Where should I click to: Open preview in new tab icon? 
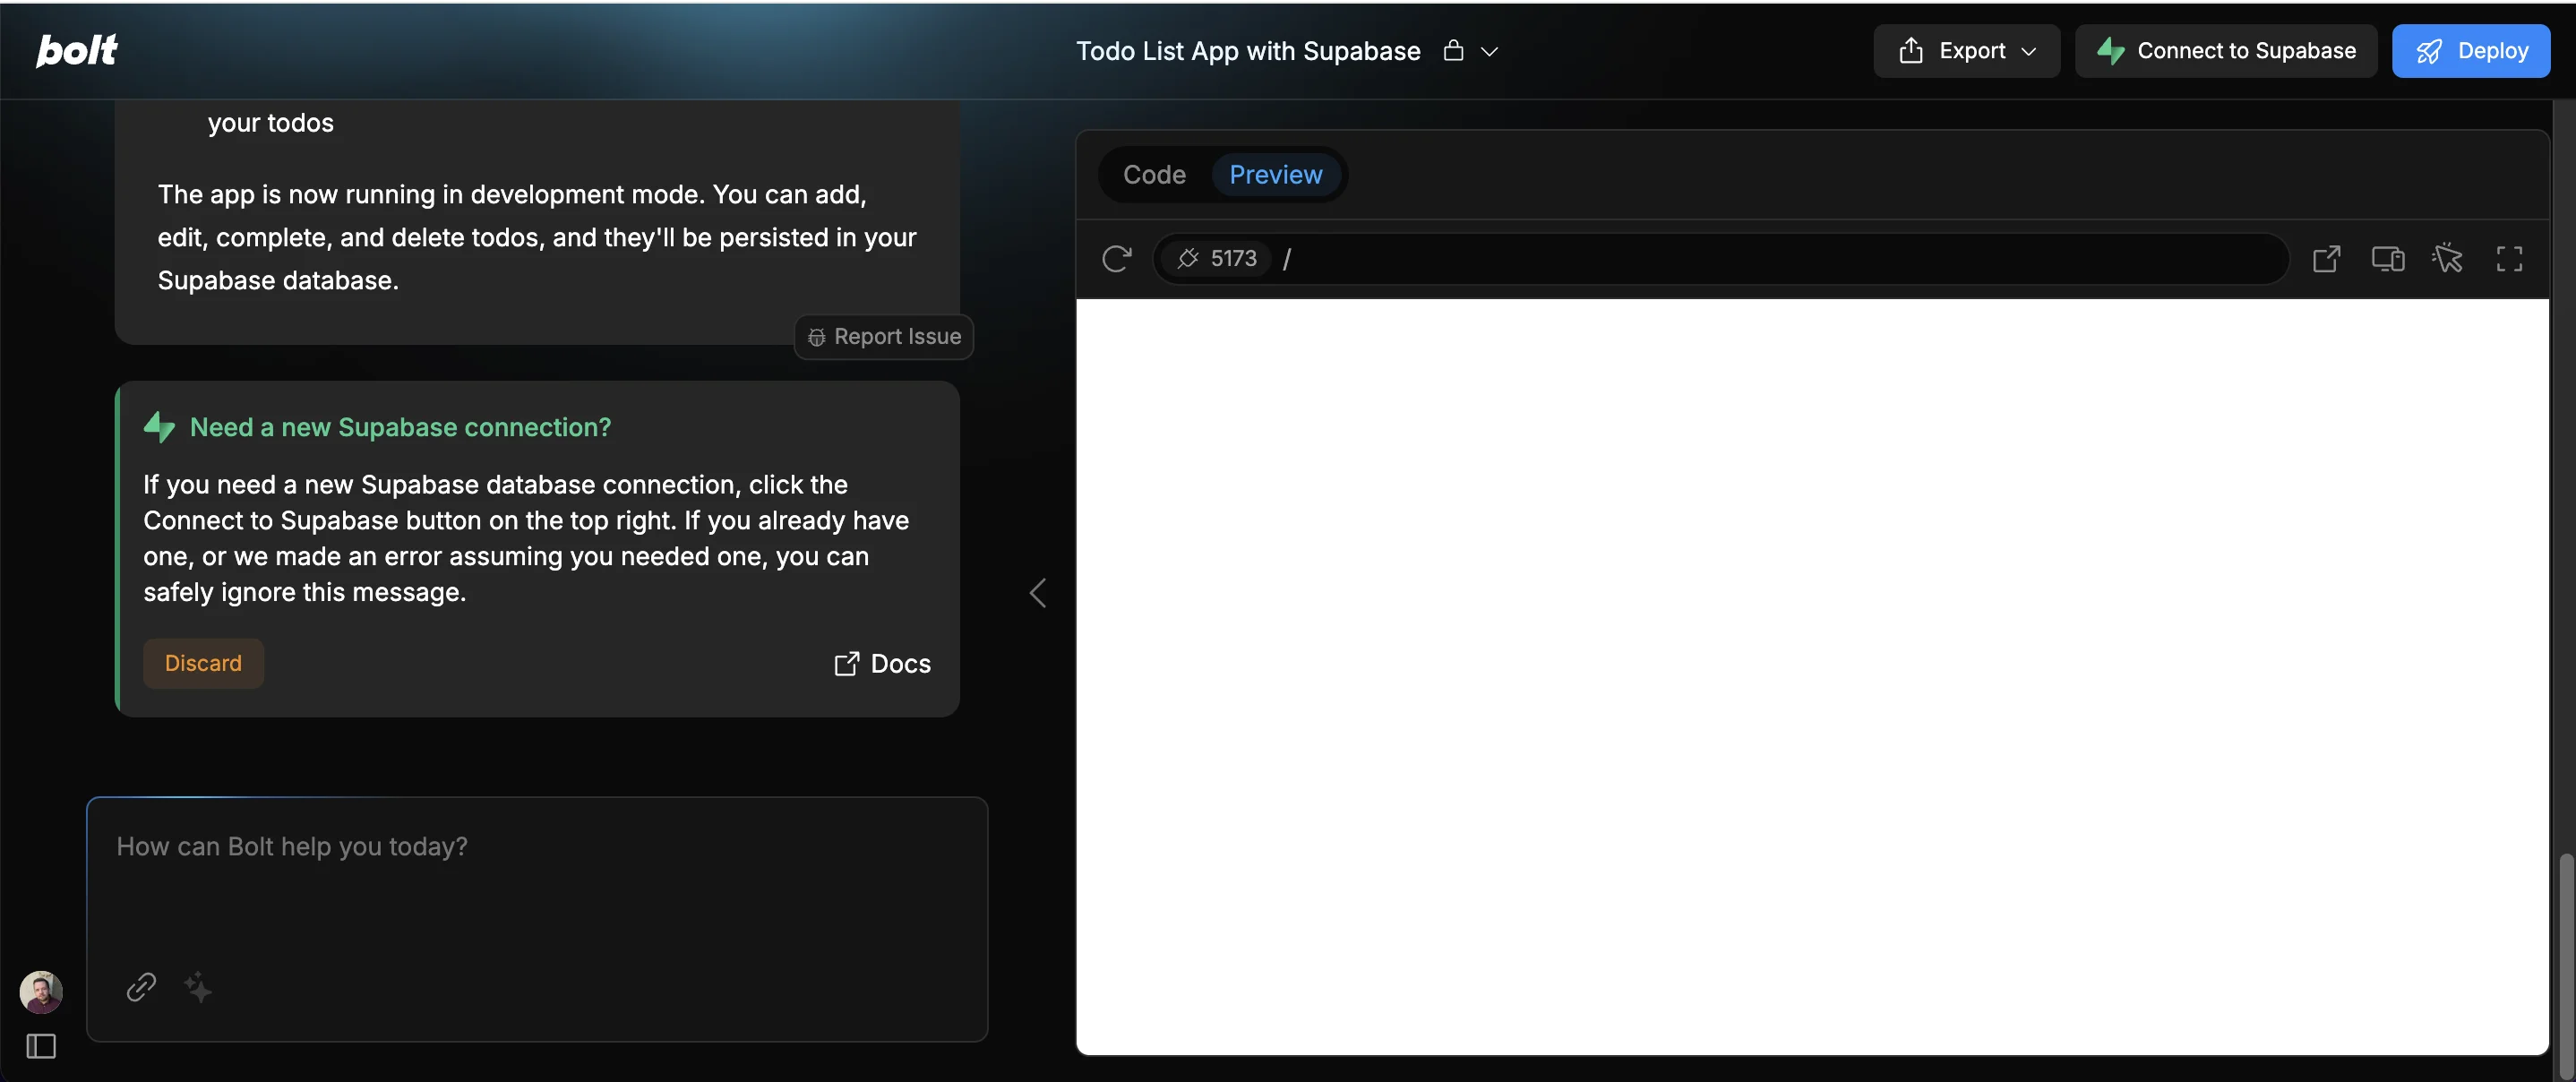(2326, 259)
